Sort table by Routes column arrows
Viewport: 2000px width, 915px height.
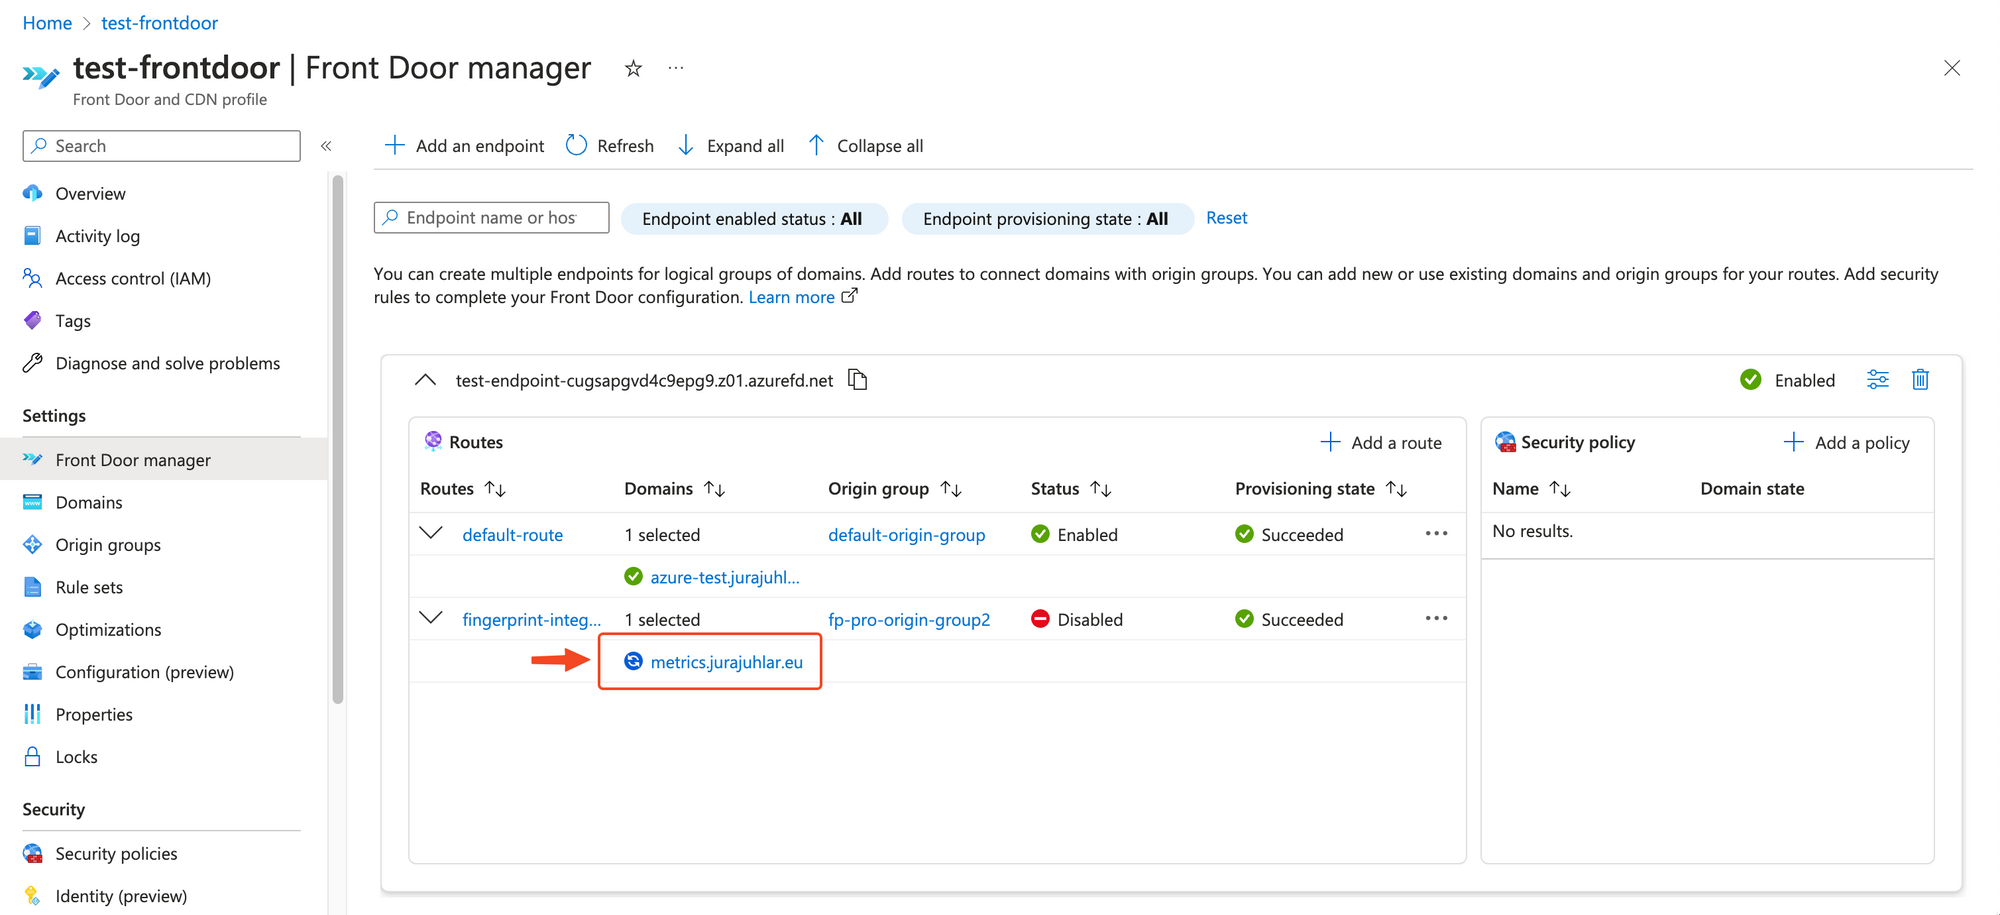point(495,489)
